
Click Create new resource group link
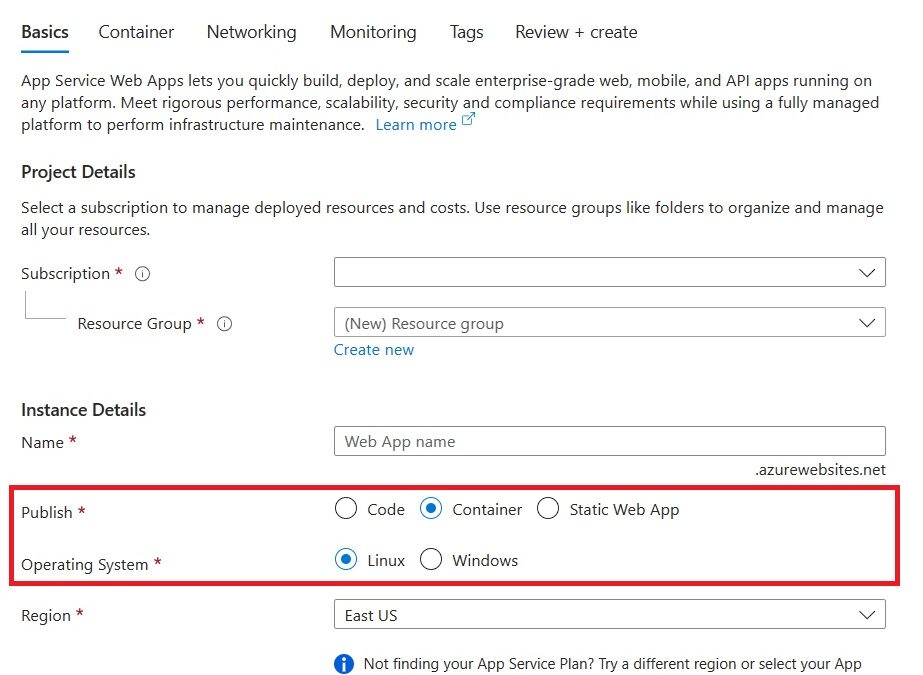pyautogui.click(x=374, y=350)
